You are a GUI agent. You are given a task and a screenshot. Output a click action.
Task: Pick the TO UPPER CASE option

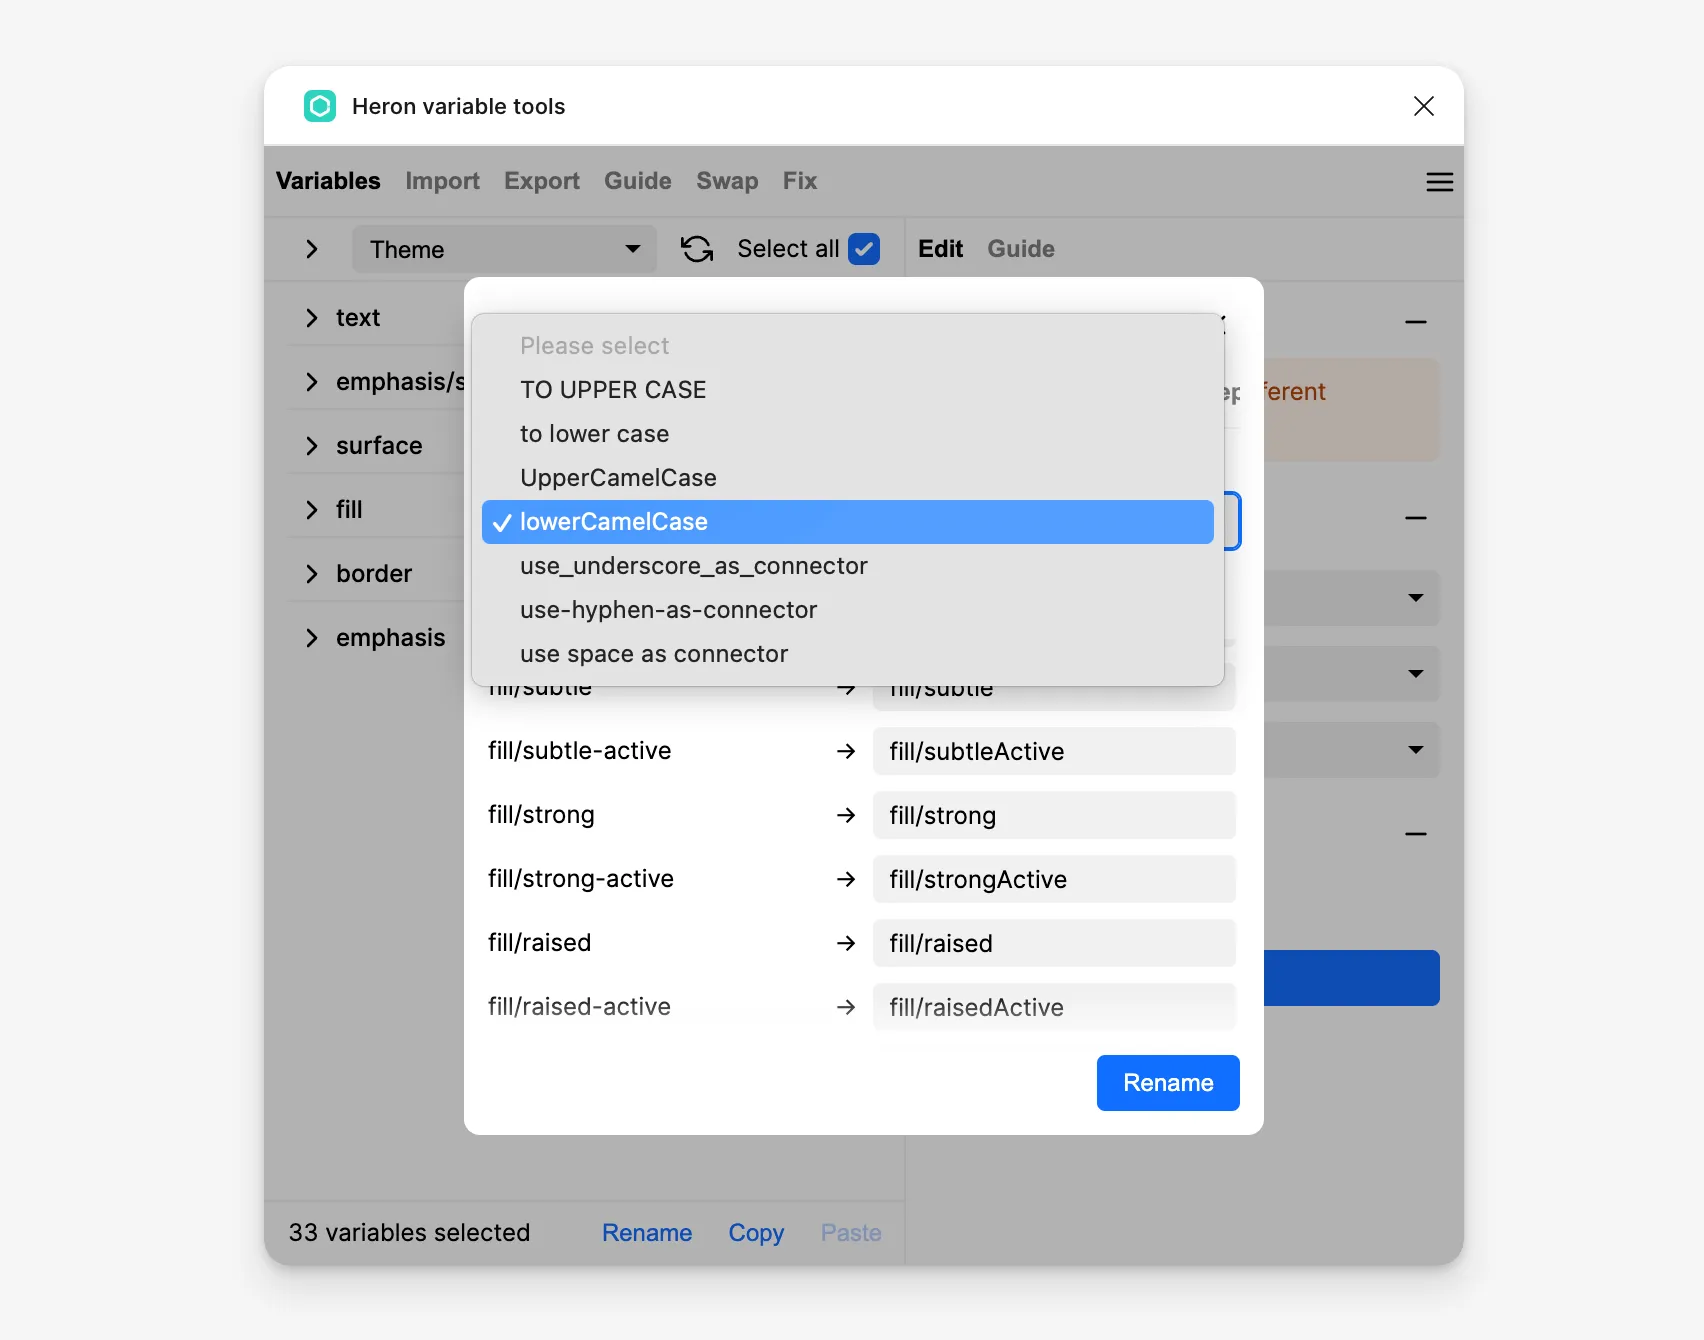613,390
